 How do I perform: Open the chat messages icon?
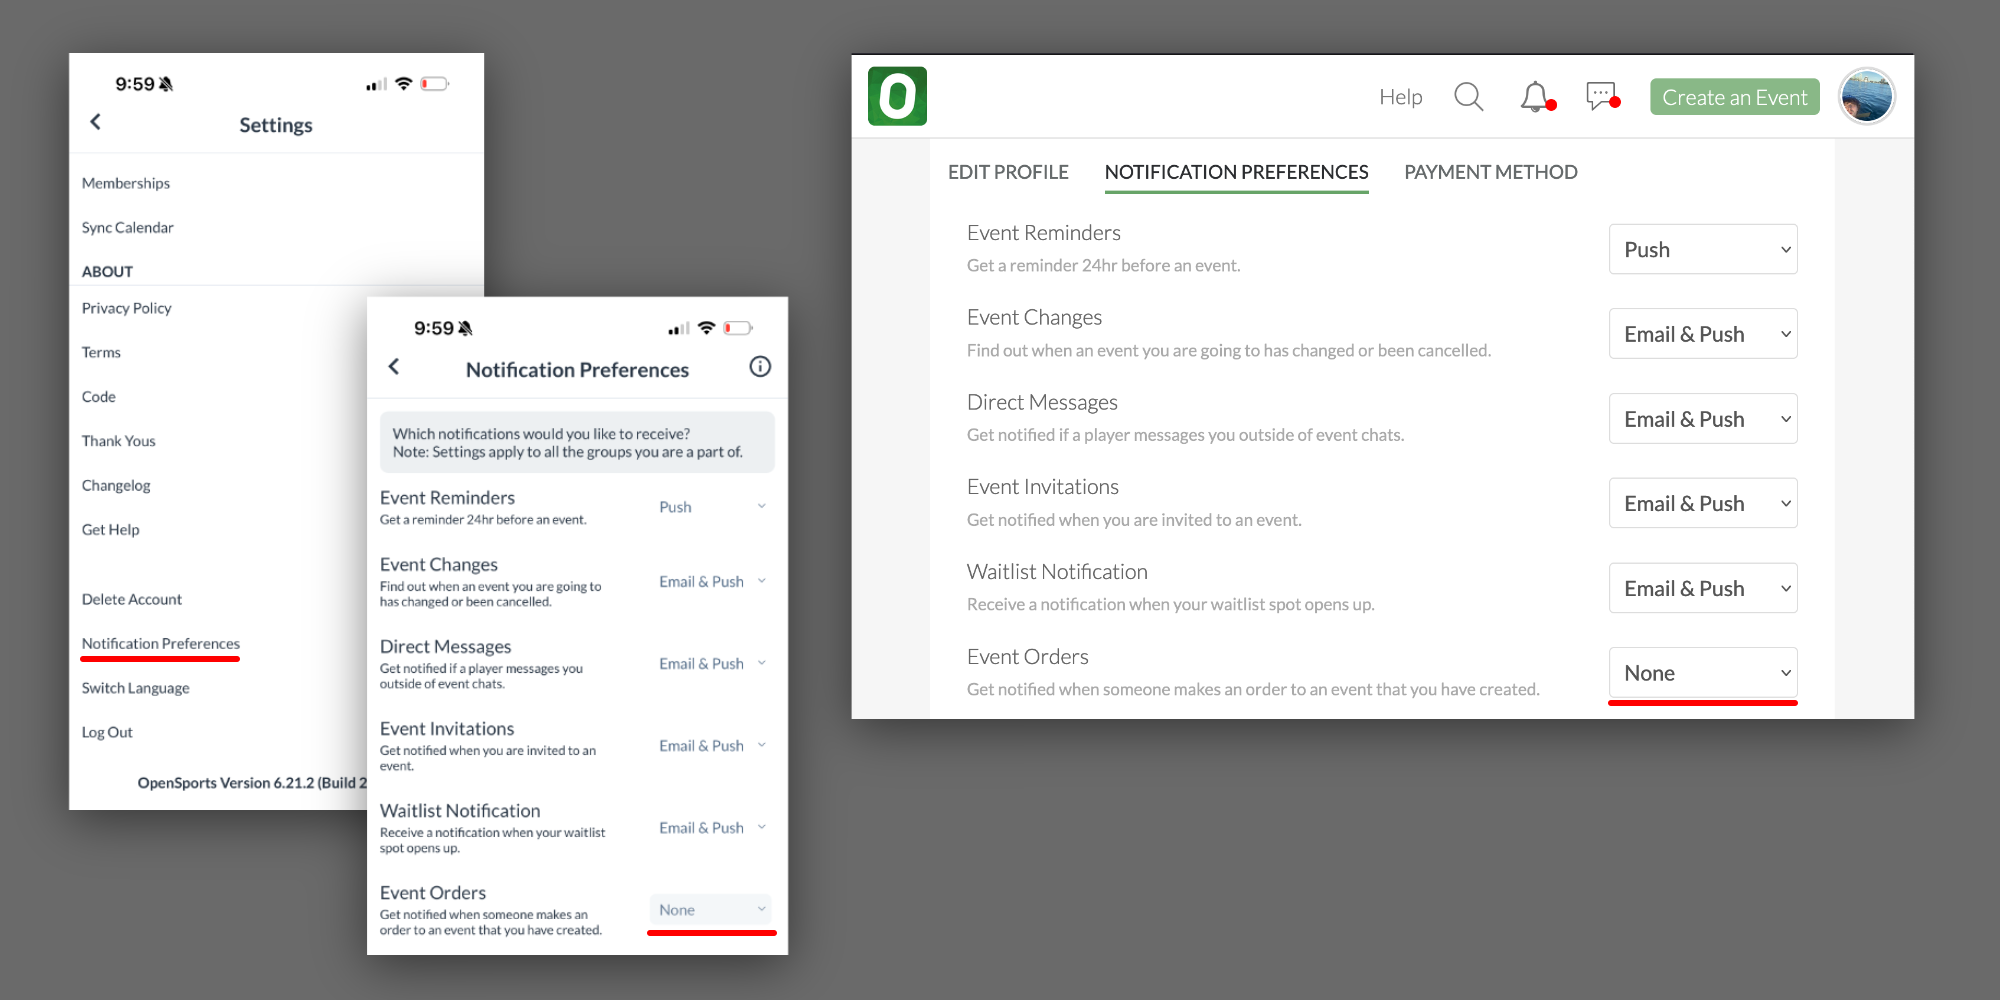[x=1601, y=96]
